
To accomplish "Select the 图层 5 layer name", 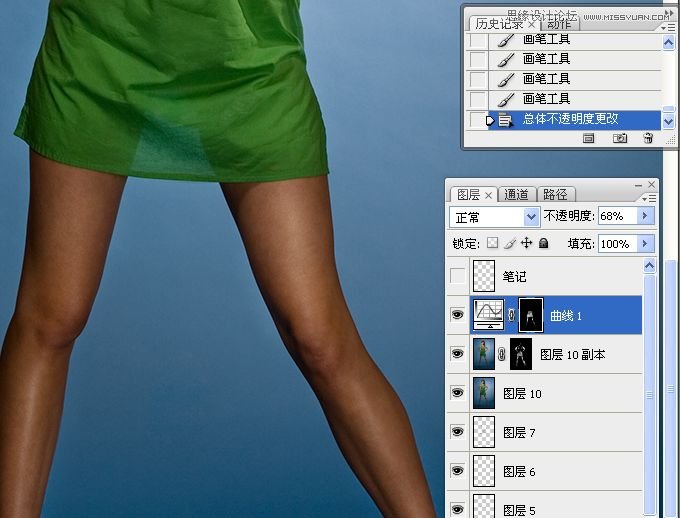I will click(519, 510).
